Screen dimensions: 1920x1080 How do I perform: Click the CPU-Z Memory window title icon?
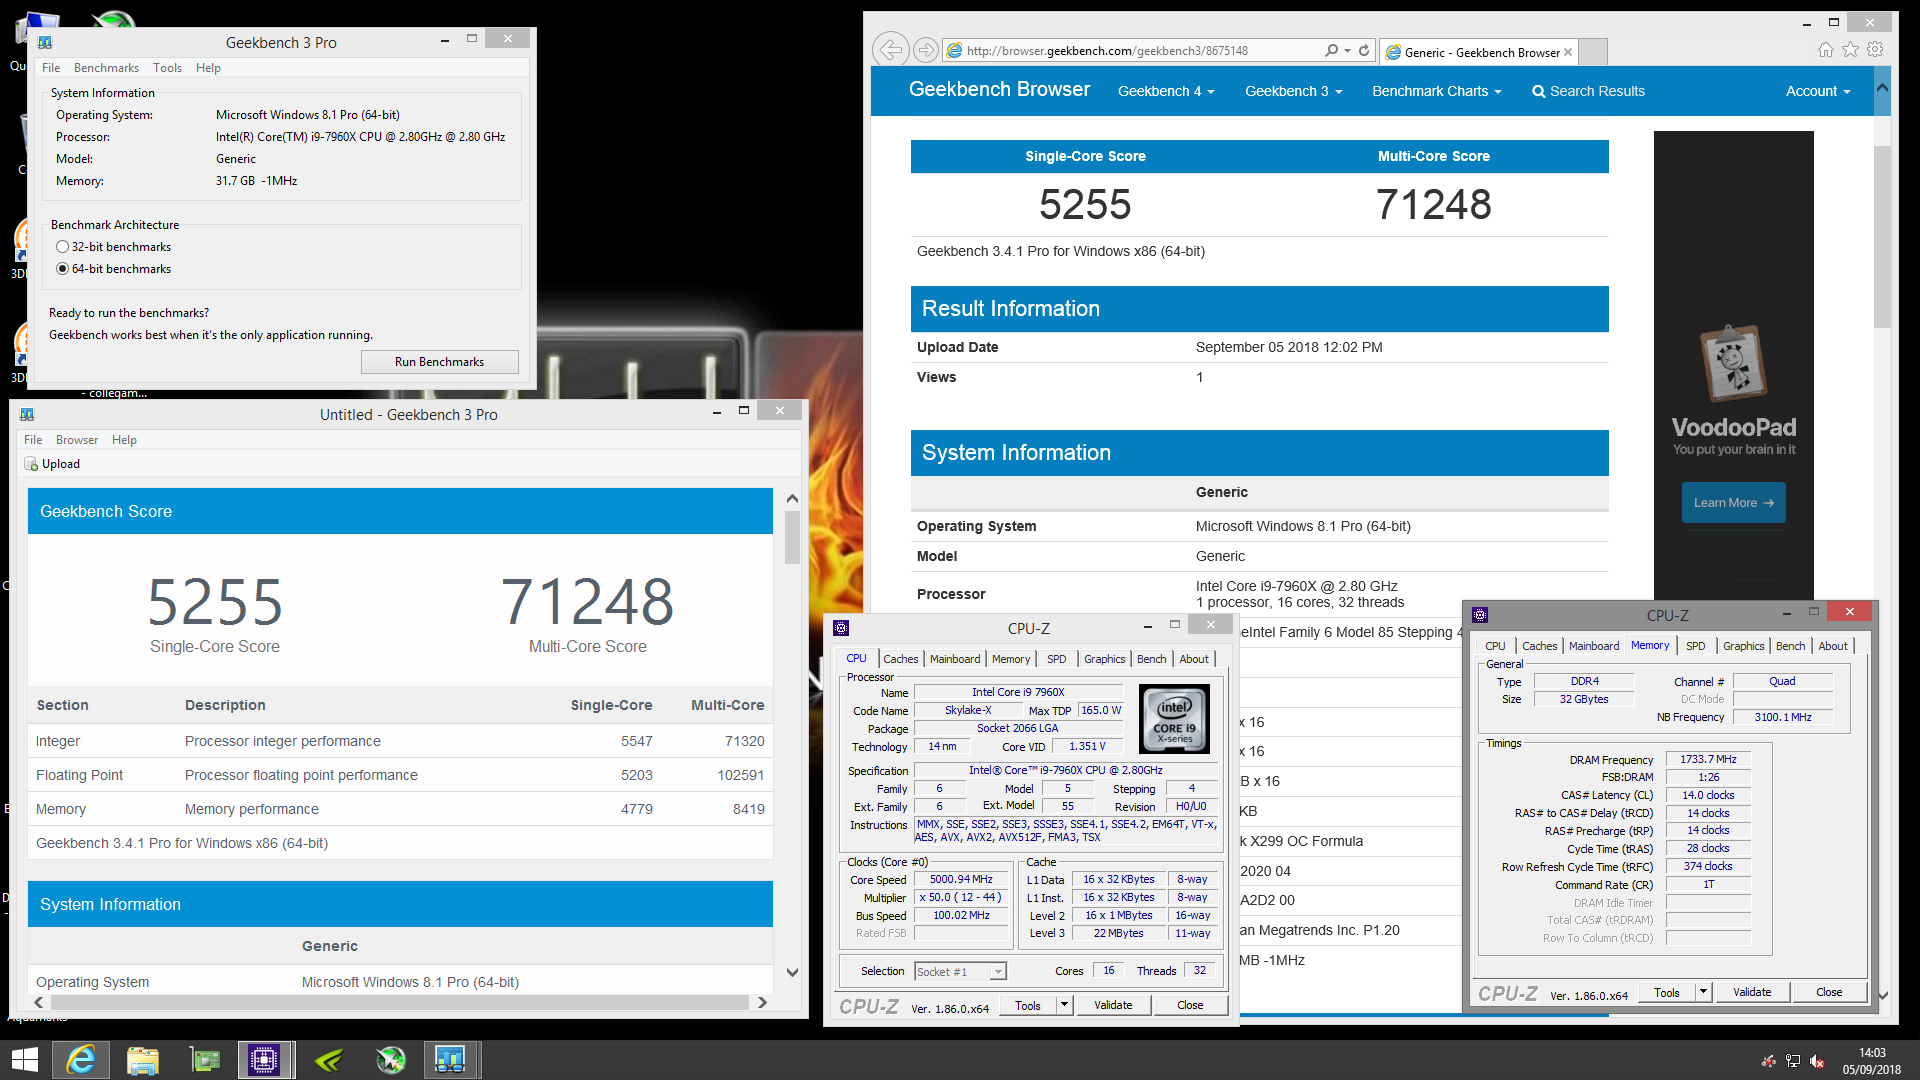click(1480, 615)
